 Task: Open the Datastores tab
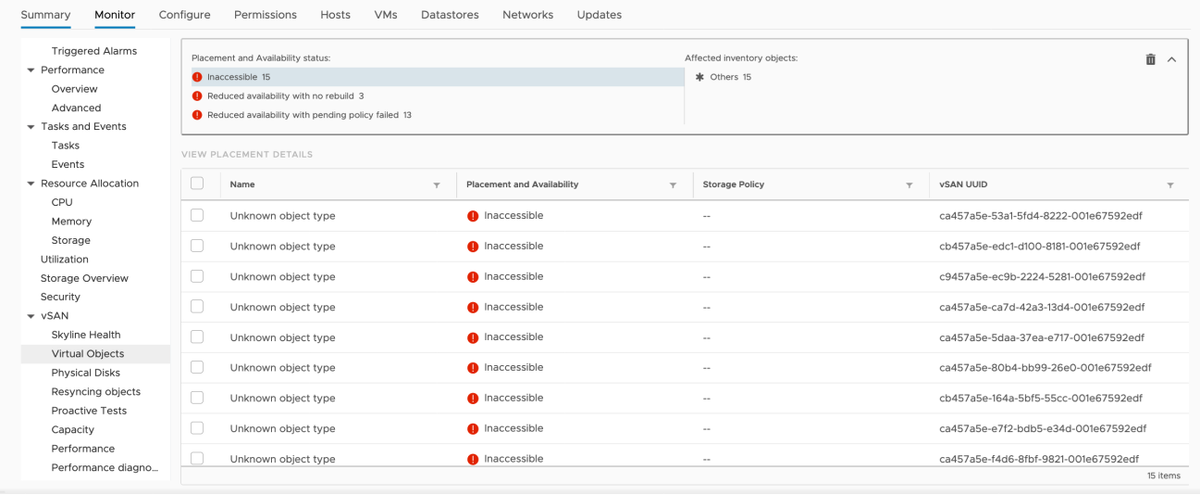coord(449,15)
